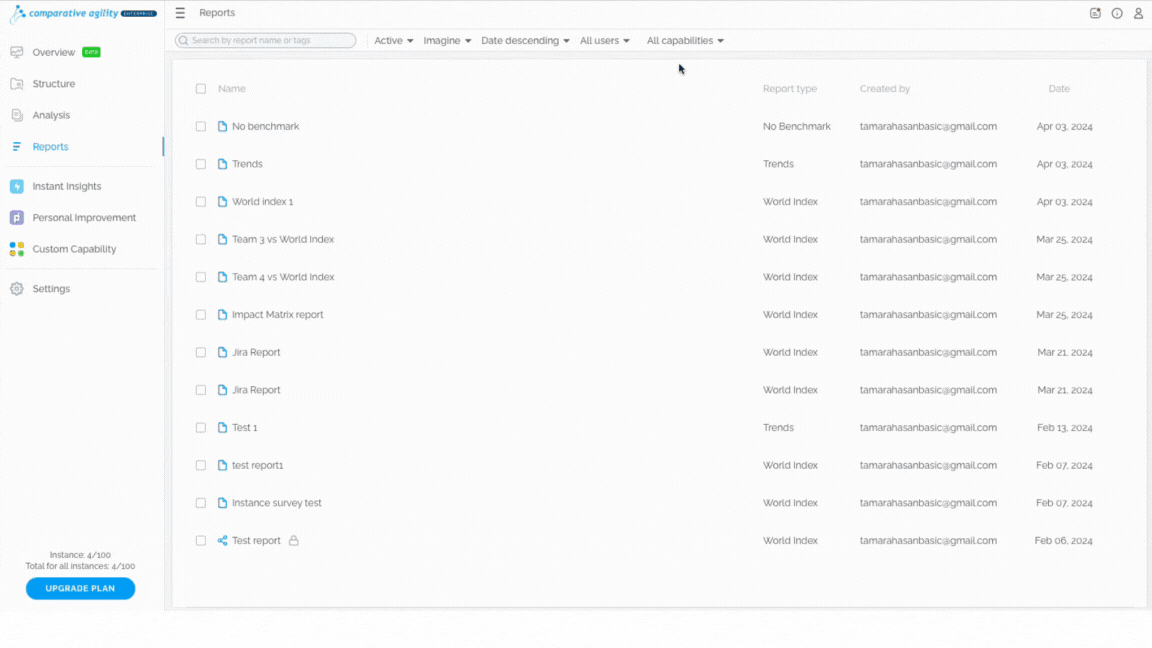Open the Date descending sort dropdown
Viewport: 1152px width, 648px height.
coord(525,40)
